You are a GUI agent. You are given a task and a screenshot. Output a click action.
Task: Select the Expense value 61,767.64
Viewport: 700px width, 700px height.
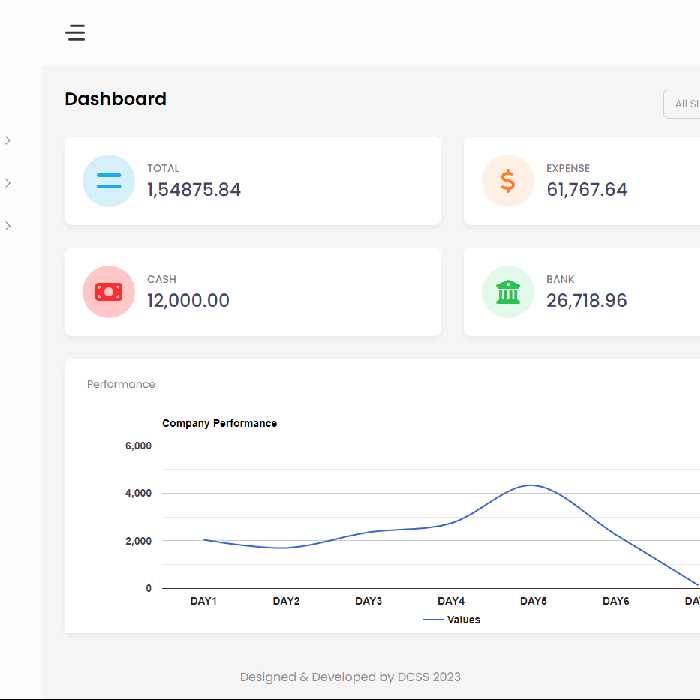[587, 190]
